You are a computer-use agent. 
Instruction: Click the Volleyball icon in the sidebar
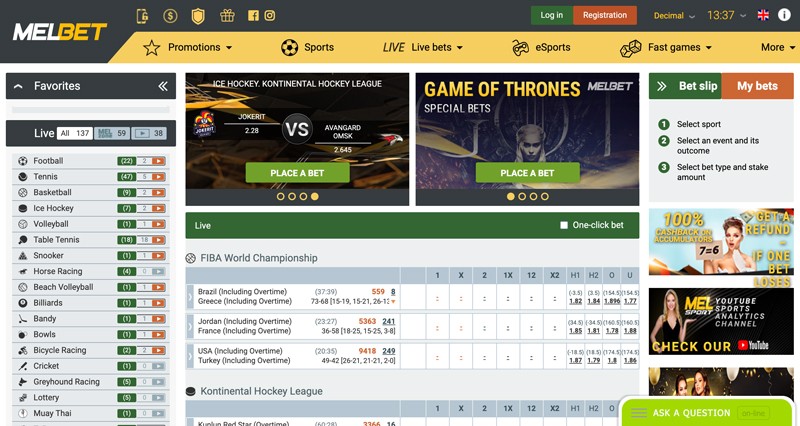22,224
